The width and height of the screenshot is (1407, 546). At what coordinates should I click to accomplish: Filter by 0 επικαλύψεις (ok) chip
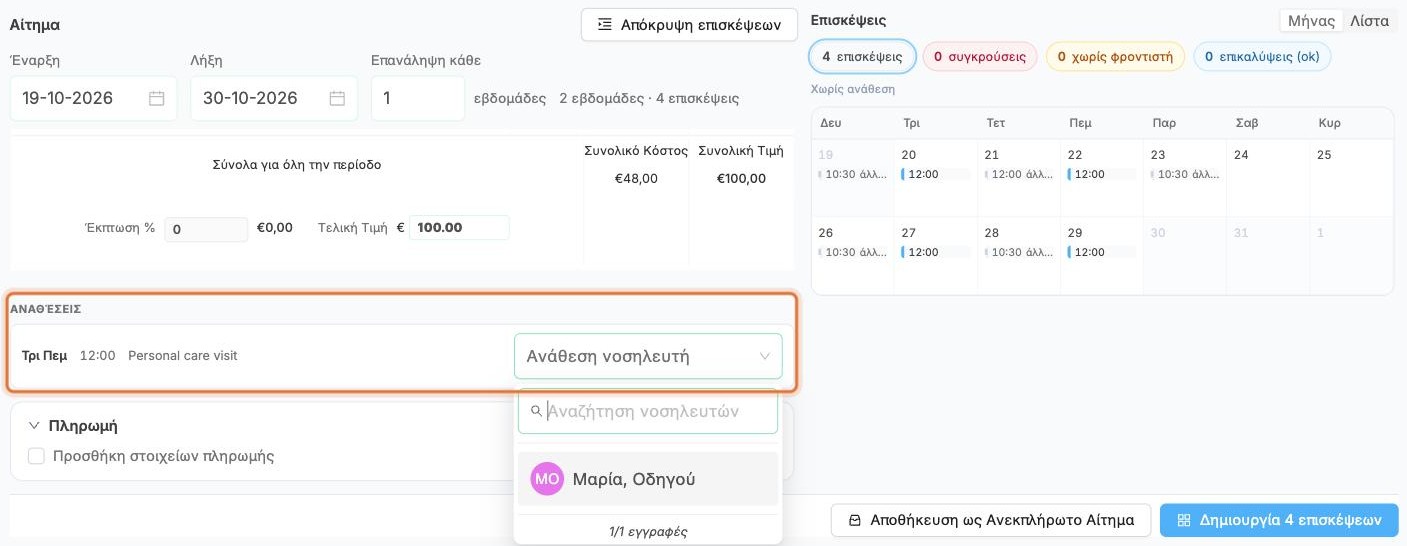click(1262, 57)
